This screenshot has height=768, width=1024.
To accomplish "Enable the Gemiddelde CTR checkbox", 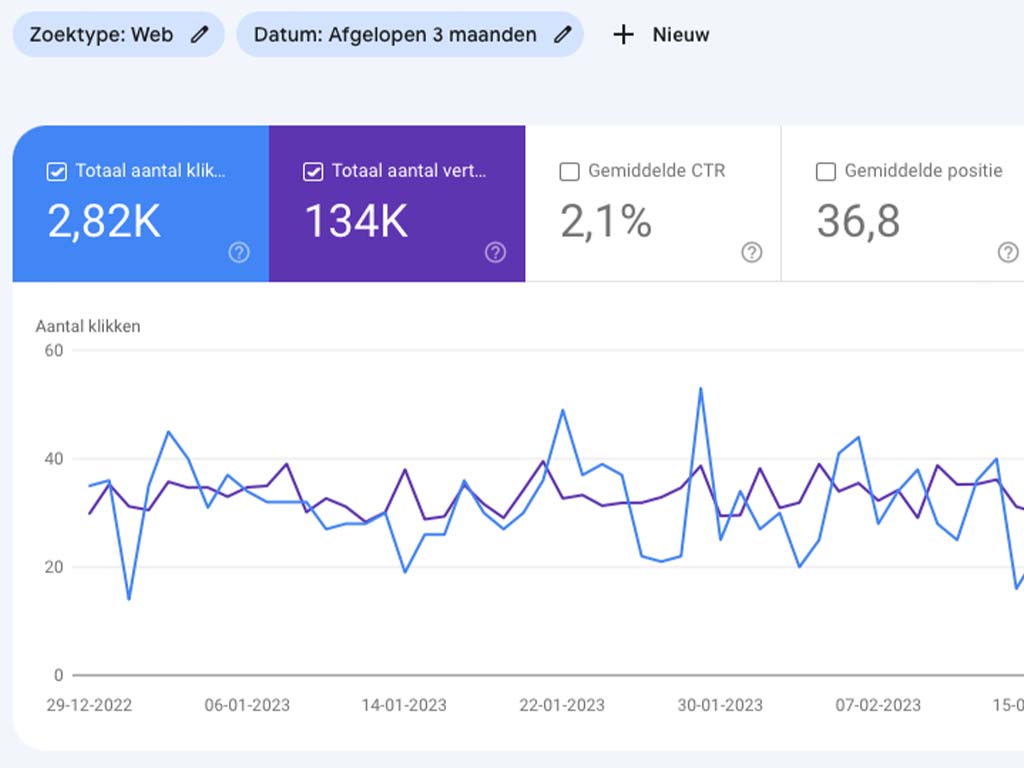I will tap(570, 172).
